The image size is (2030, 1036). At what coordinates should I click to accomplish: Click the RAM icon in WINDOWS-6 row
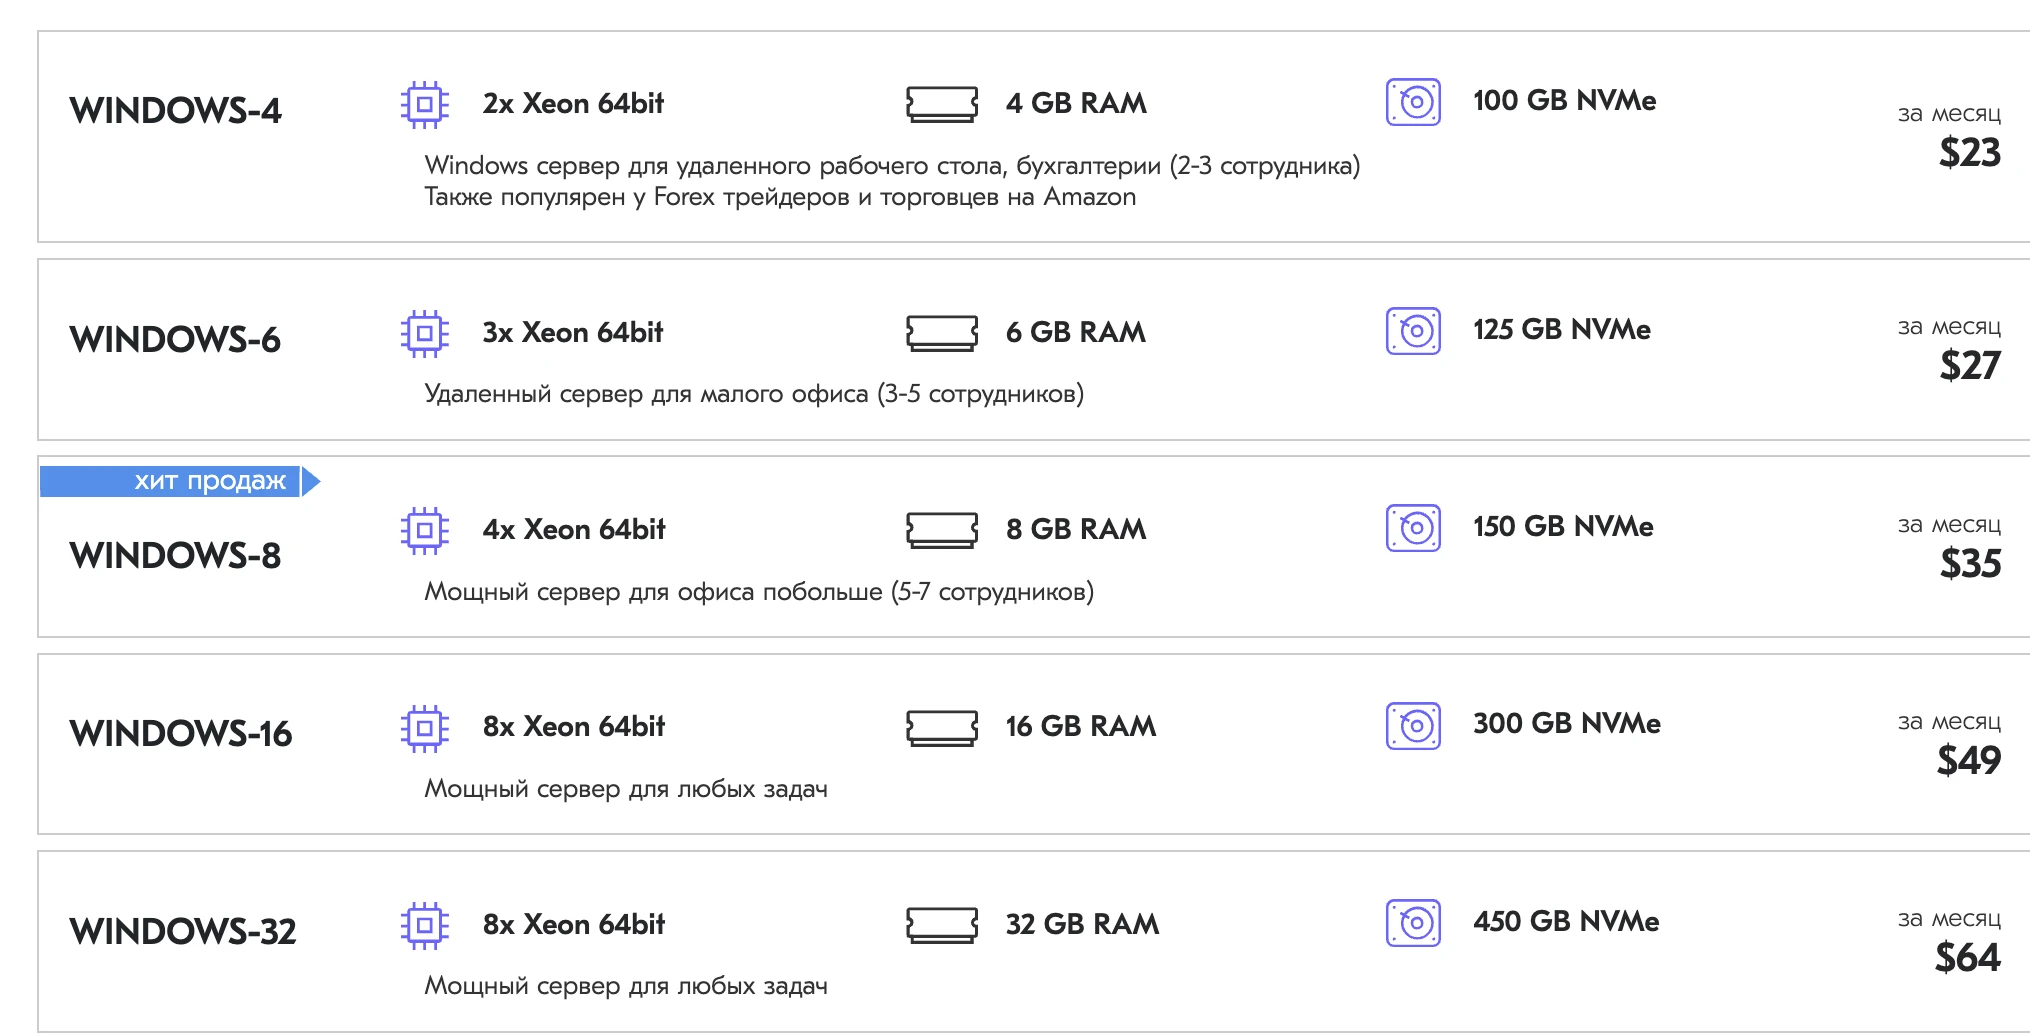(x=941, y=333)
